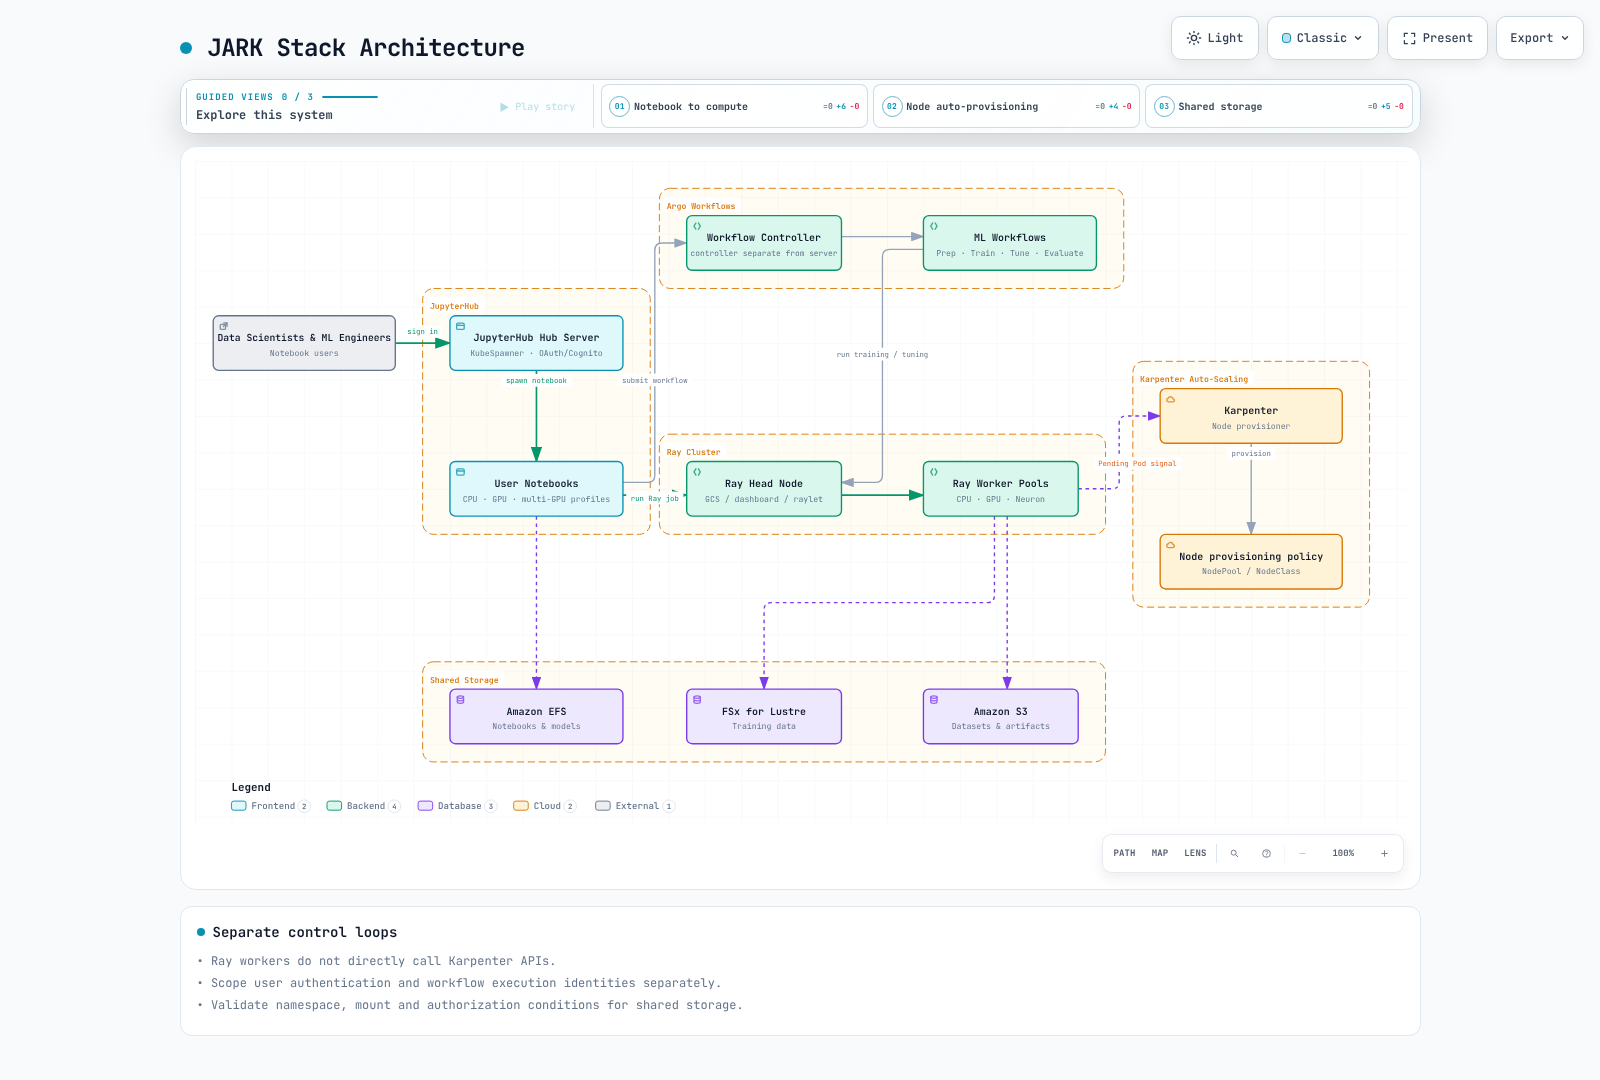Click the database icon on FSx for Lustre node

[x=697, y=700]
